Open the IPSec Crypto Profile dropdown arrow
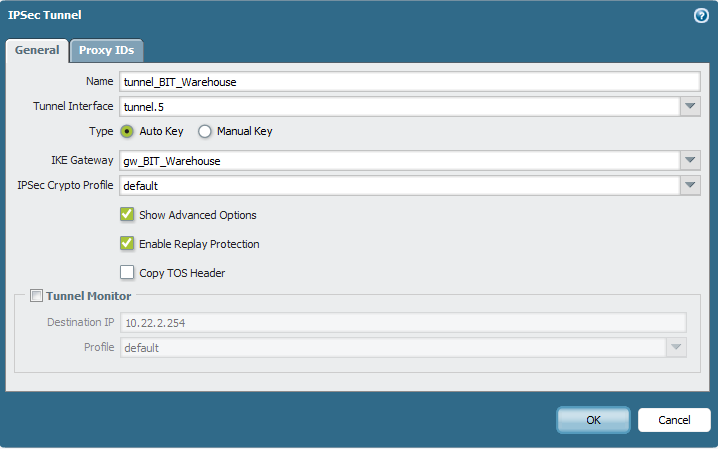 [690, 185]
